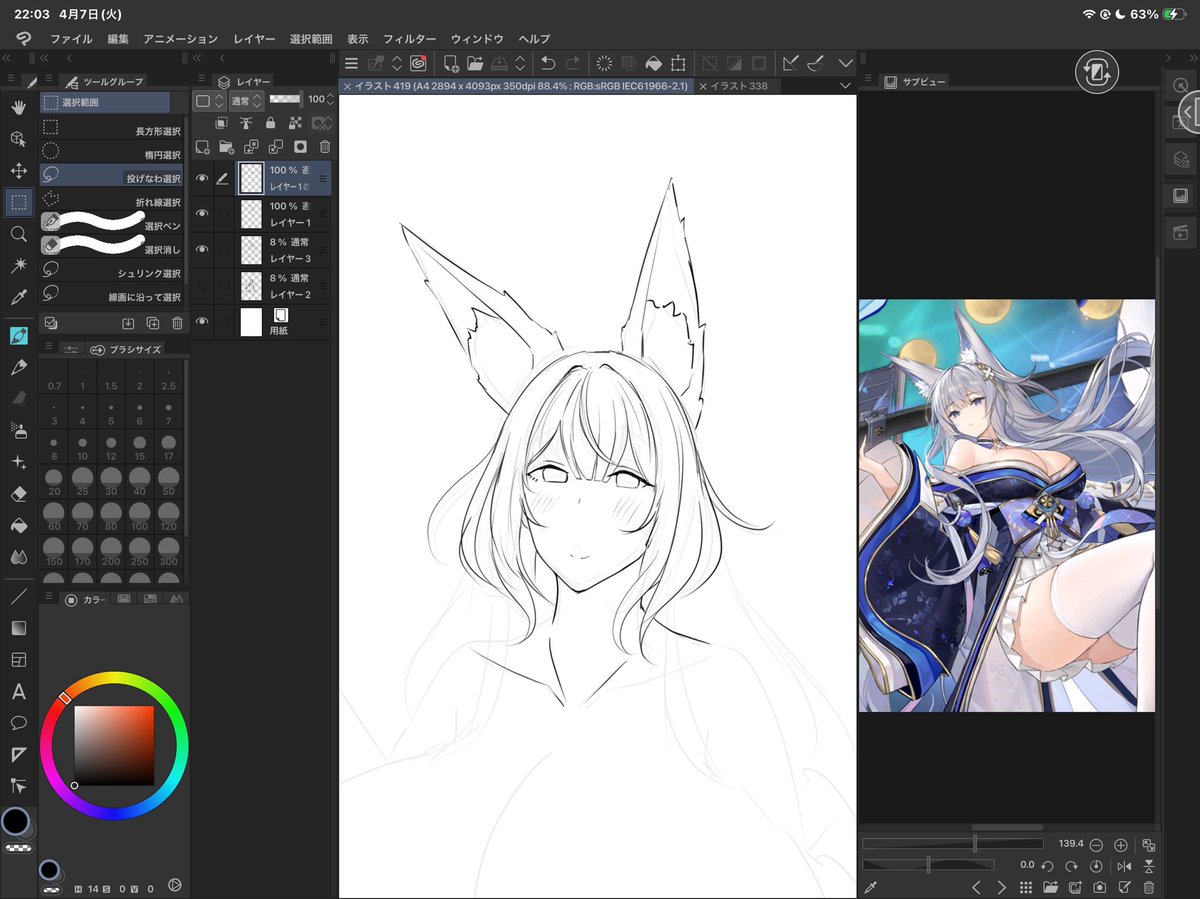The height and width of the screenshot is (899, 1200).
Task: Open canvas tab list chevron
Action: click(845, 86)
